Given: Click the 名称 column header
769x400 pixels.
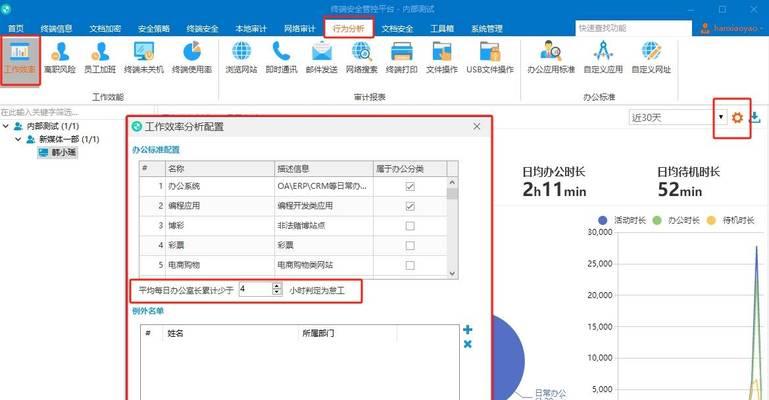Looking at the screenshot, I should (x=219, y=169).
